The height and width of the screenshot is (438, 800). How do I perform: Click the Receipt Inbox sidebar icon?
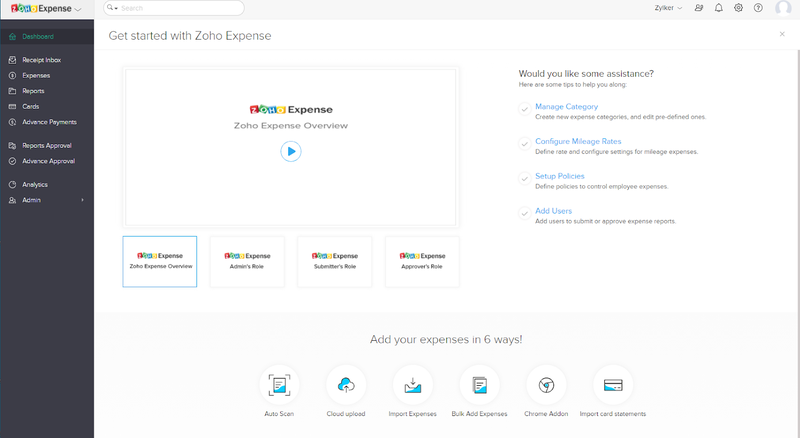point(12,60)
